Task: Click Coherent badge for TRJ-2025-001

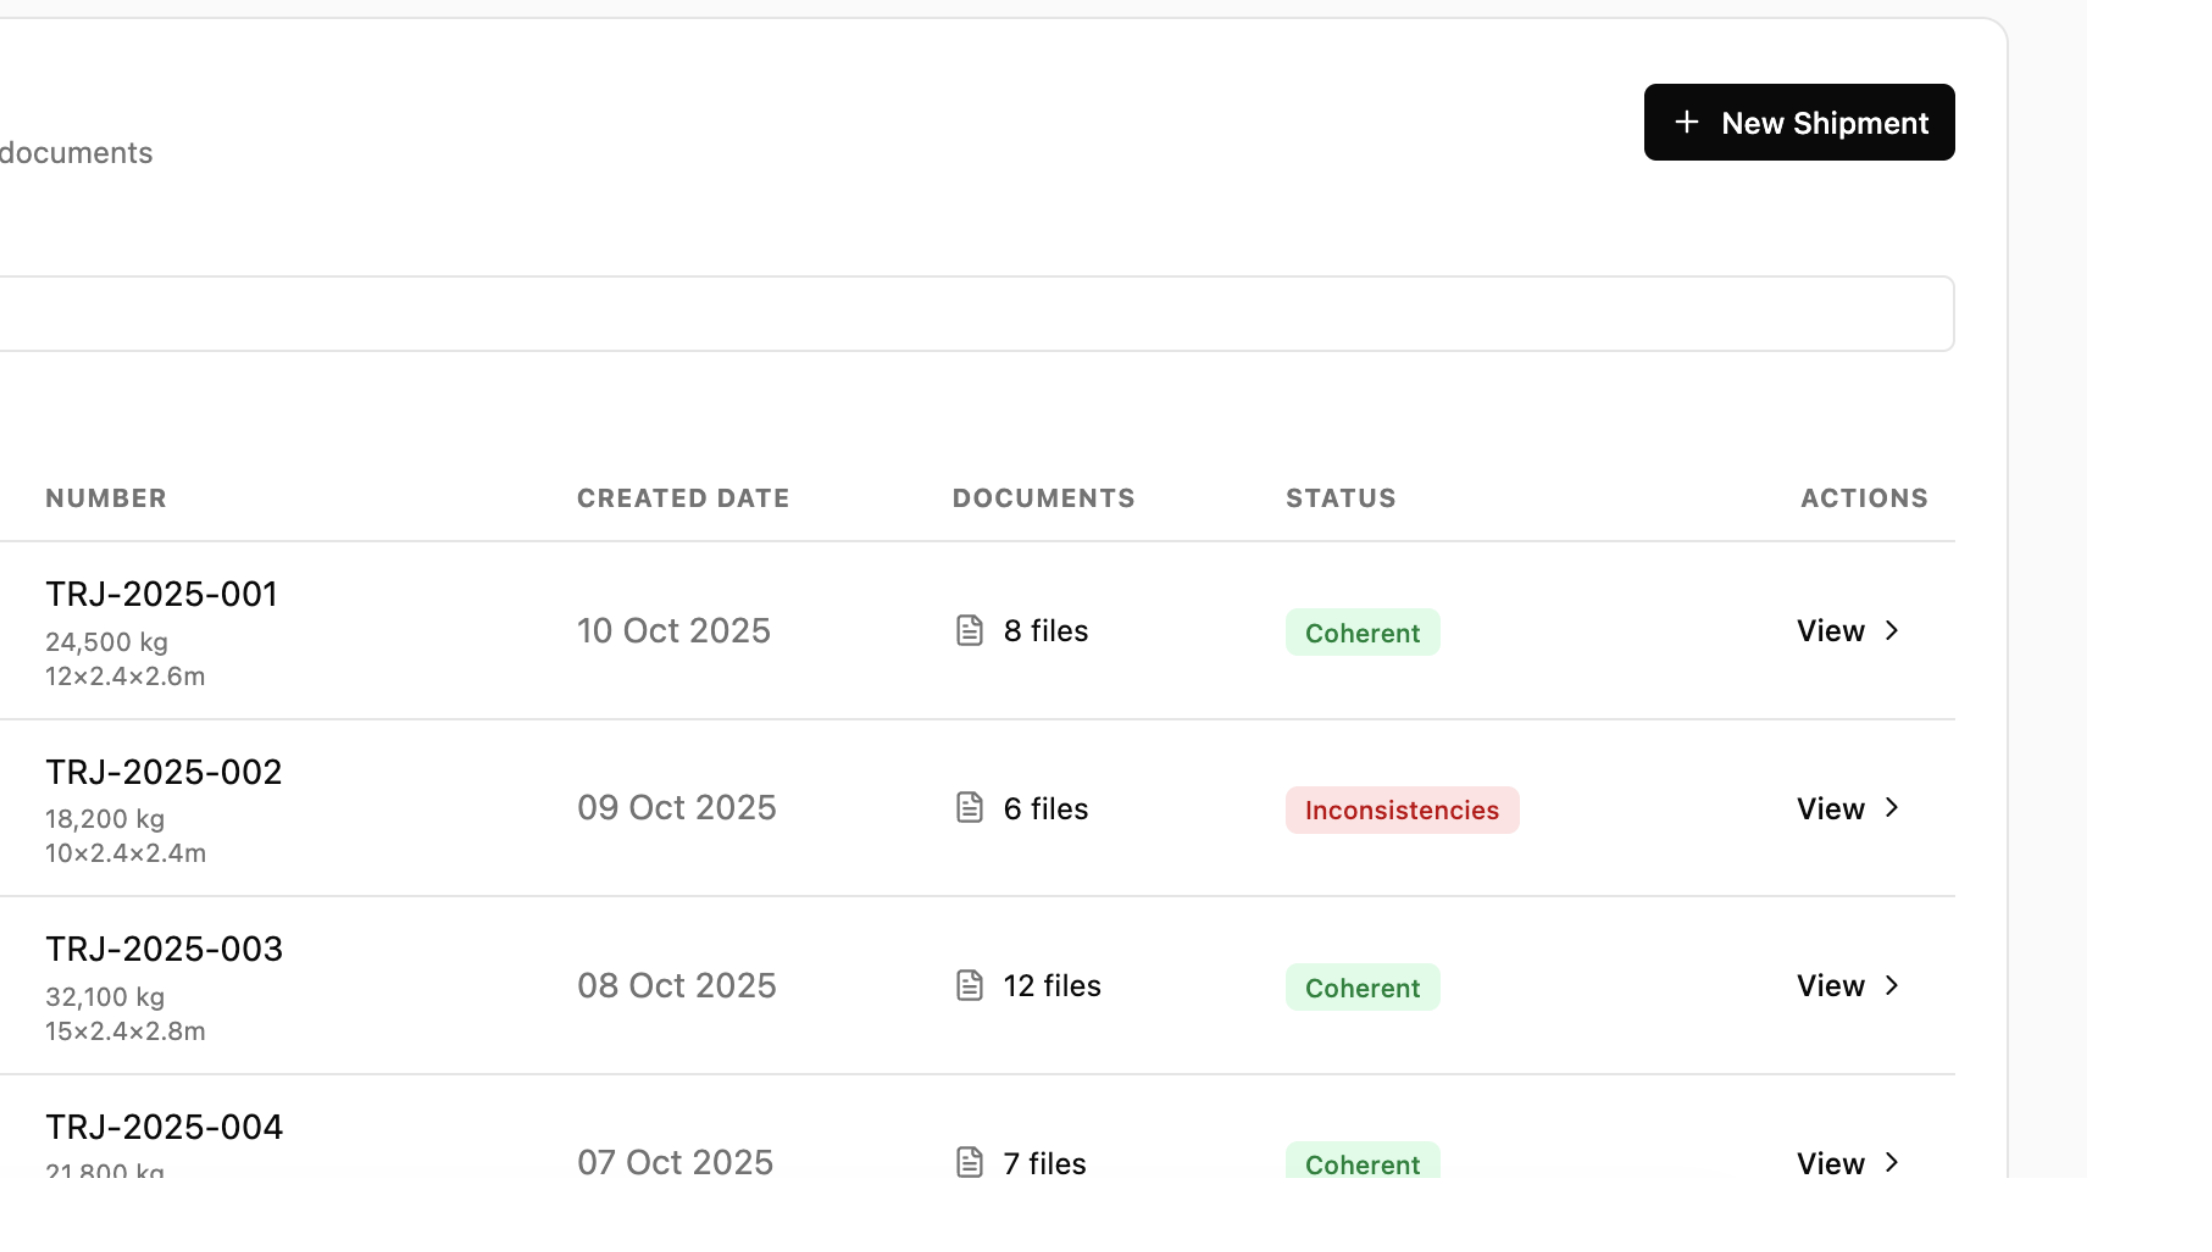Action: (x=1362, y=632)
